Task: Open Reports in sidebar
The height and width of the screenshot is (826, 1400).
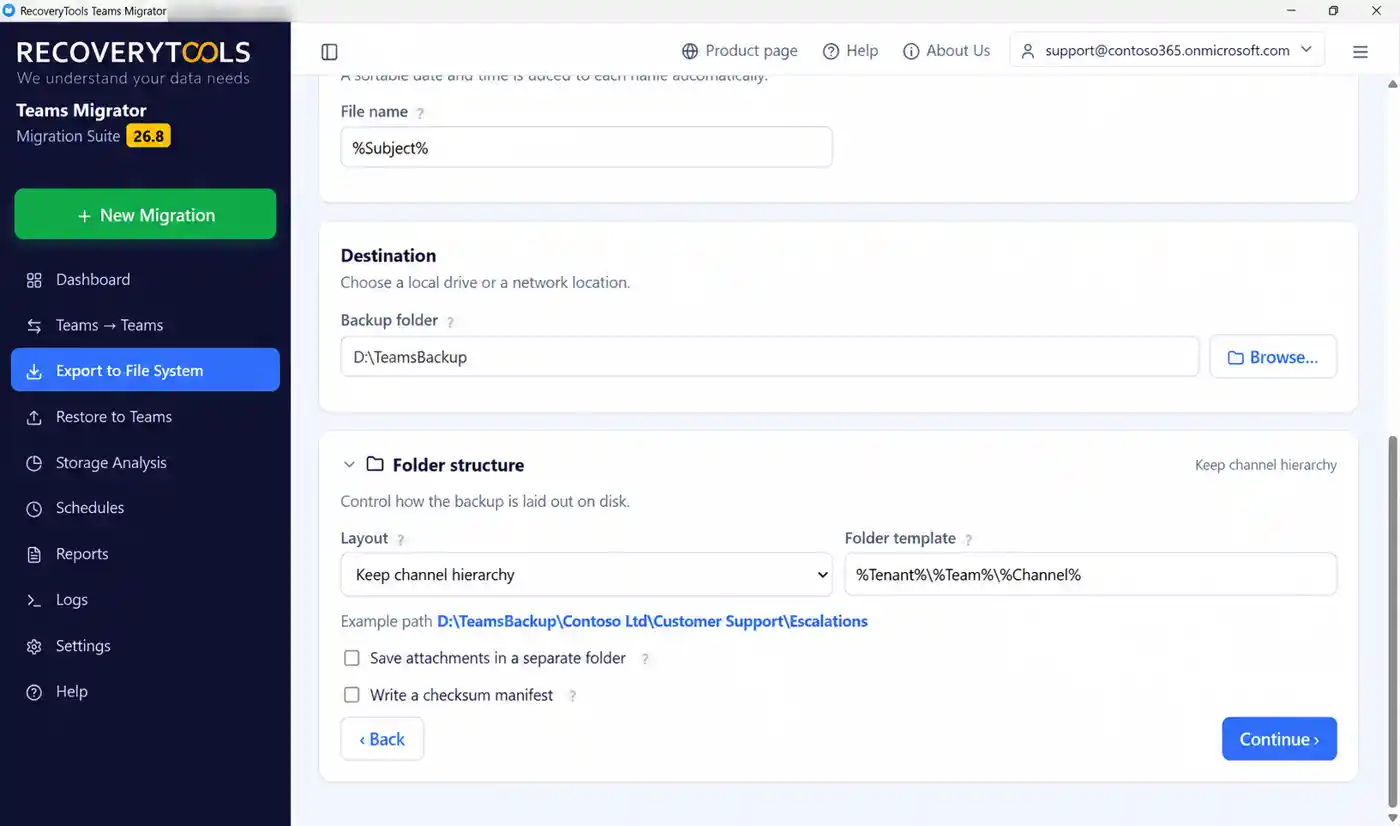Action: click(x=145, y=554)
